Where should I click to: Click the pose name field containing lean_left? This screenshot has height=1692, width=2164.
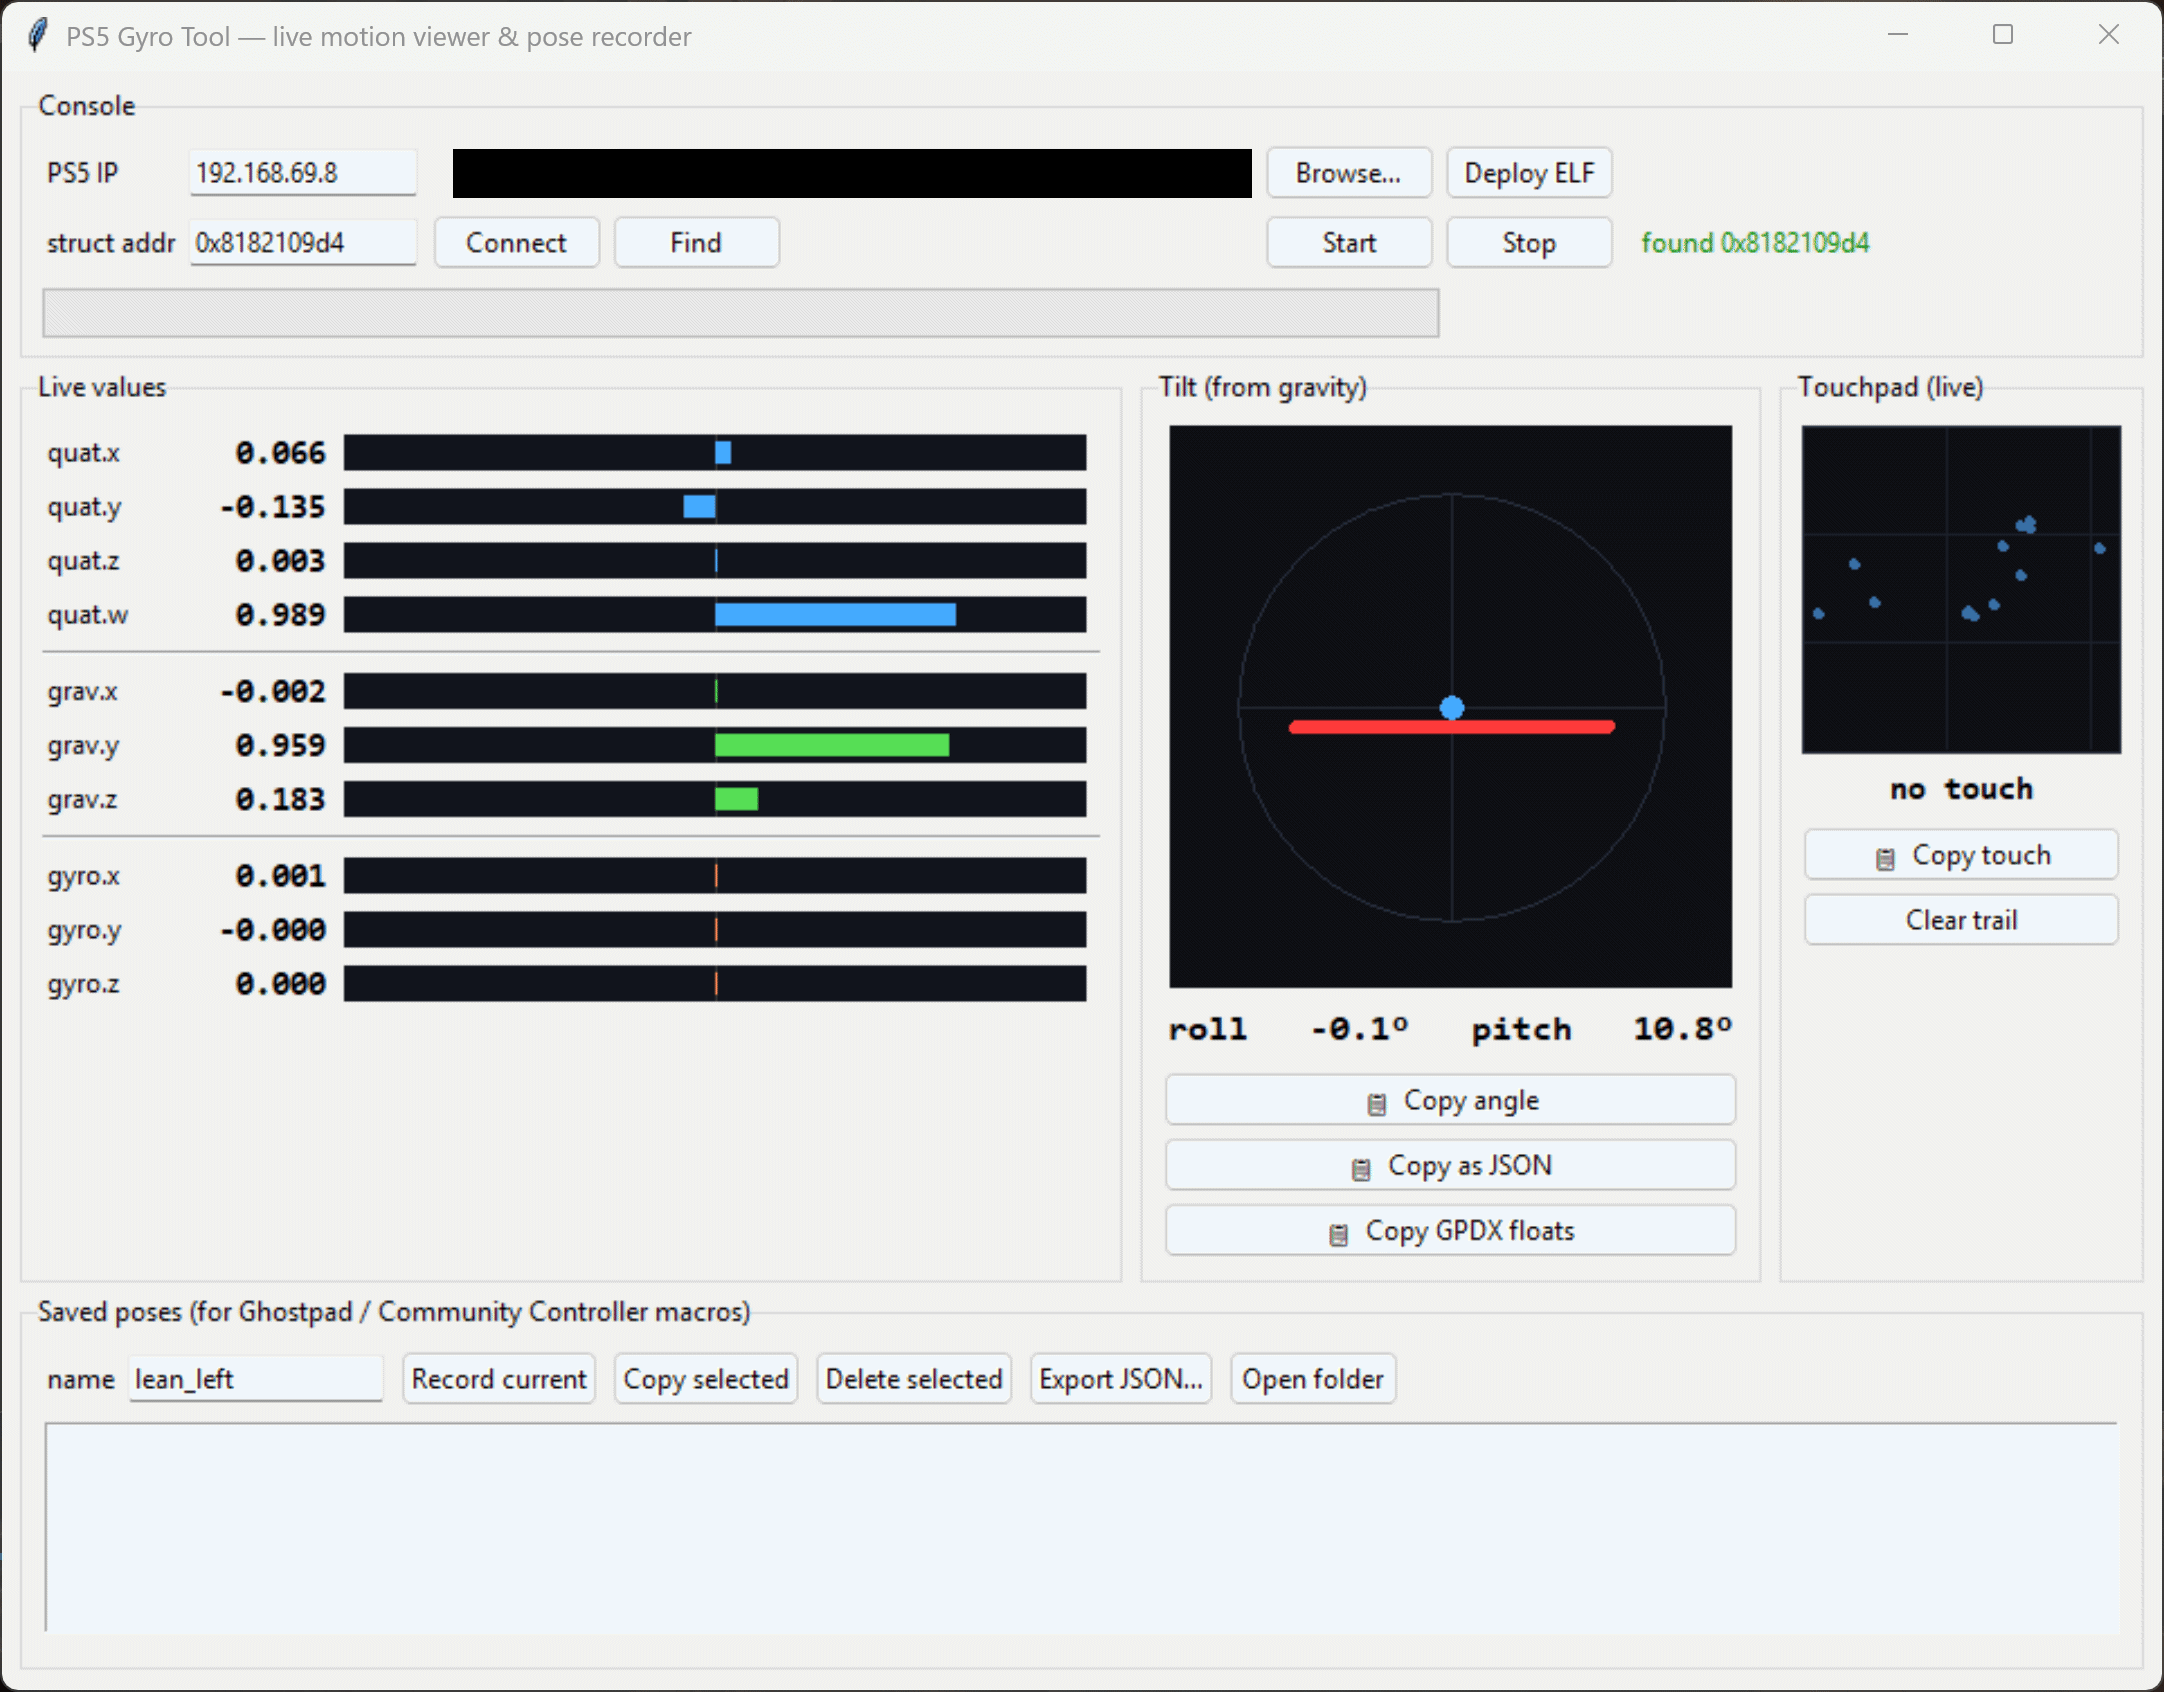tap(256, 1379)
